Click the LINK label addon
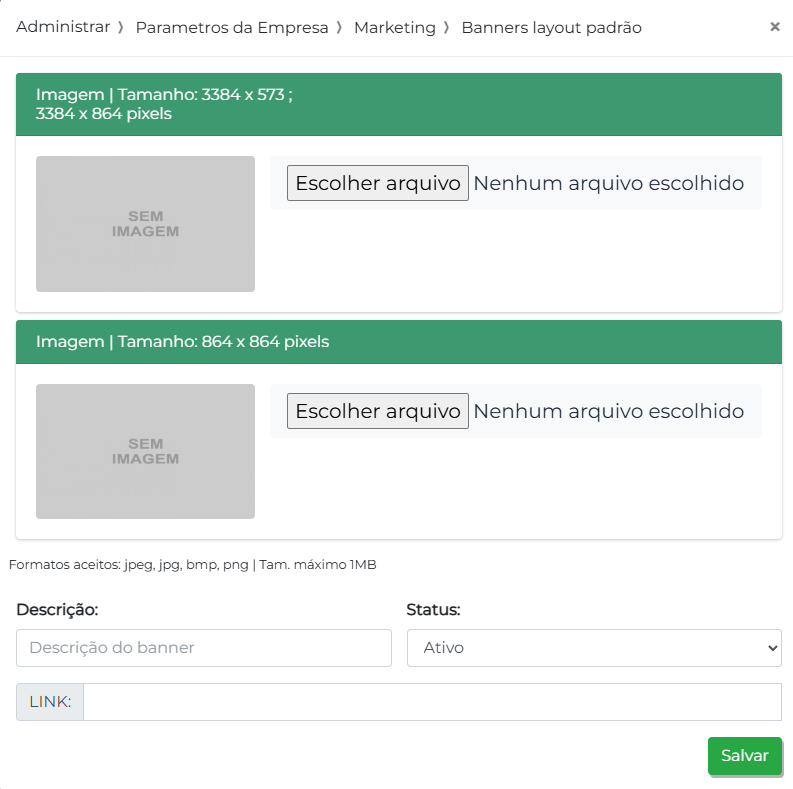The width and height of the screenshot is (793, 789). pyautogui.click(x=50, y=702)
